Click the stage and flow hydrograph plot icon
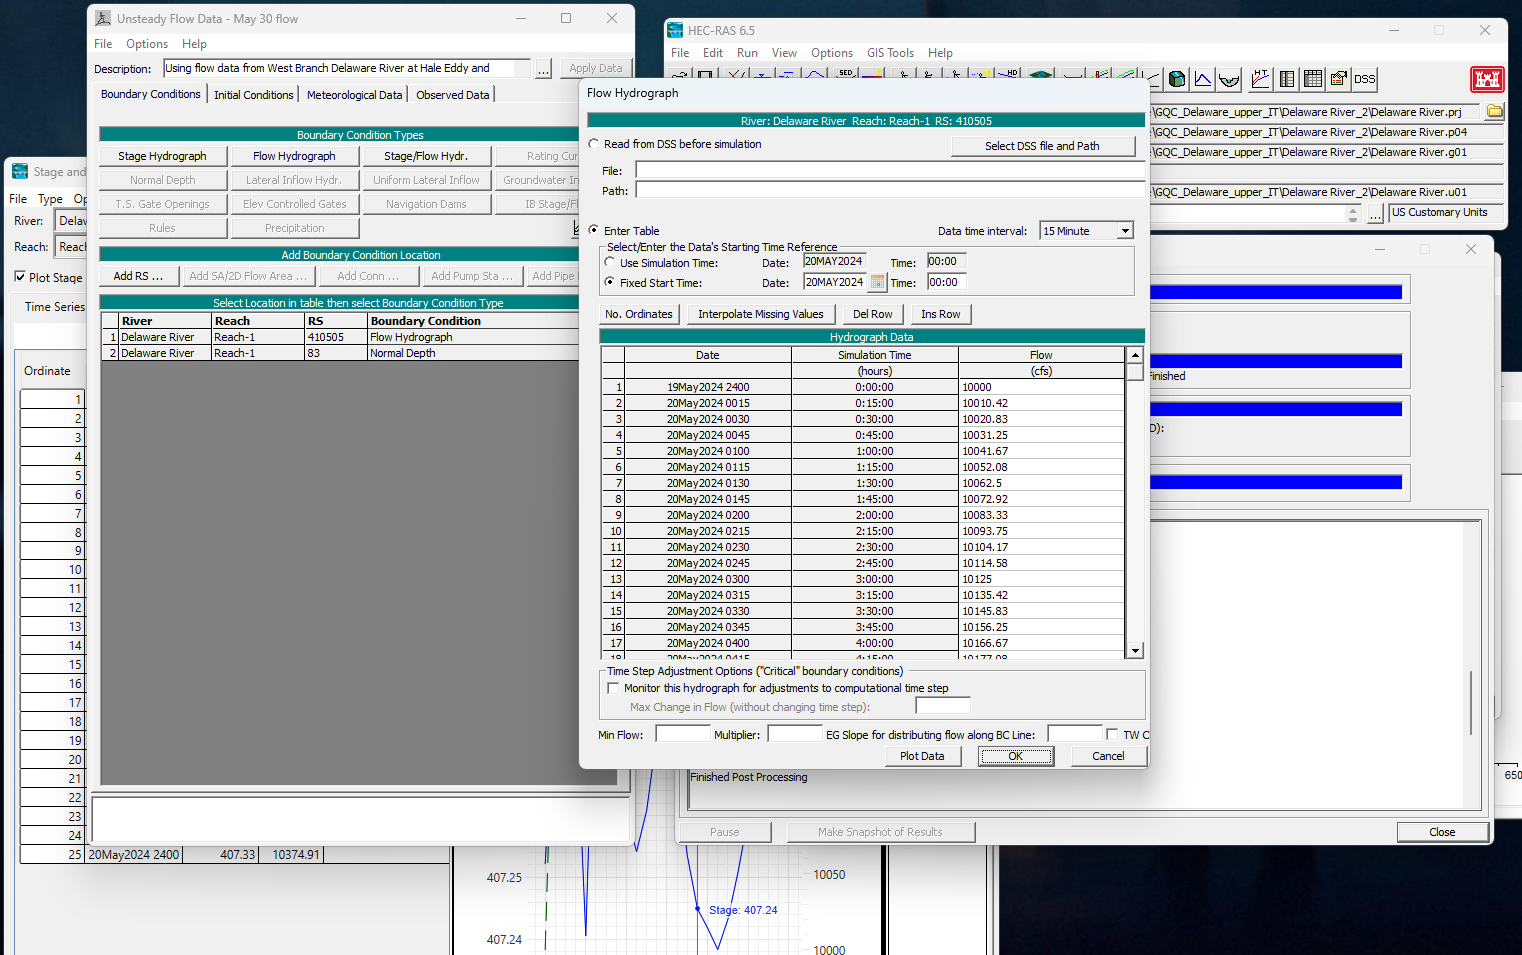 (x=1203, y=79)
